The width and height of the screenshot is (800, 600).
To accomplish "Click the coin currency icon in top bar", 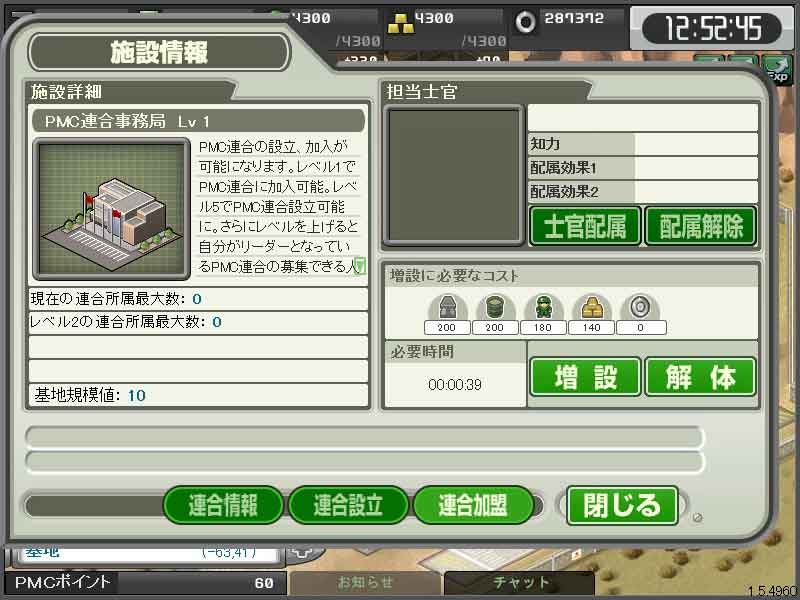I will (525, 22).
